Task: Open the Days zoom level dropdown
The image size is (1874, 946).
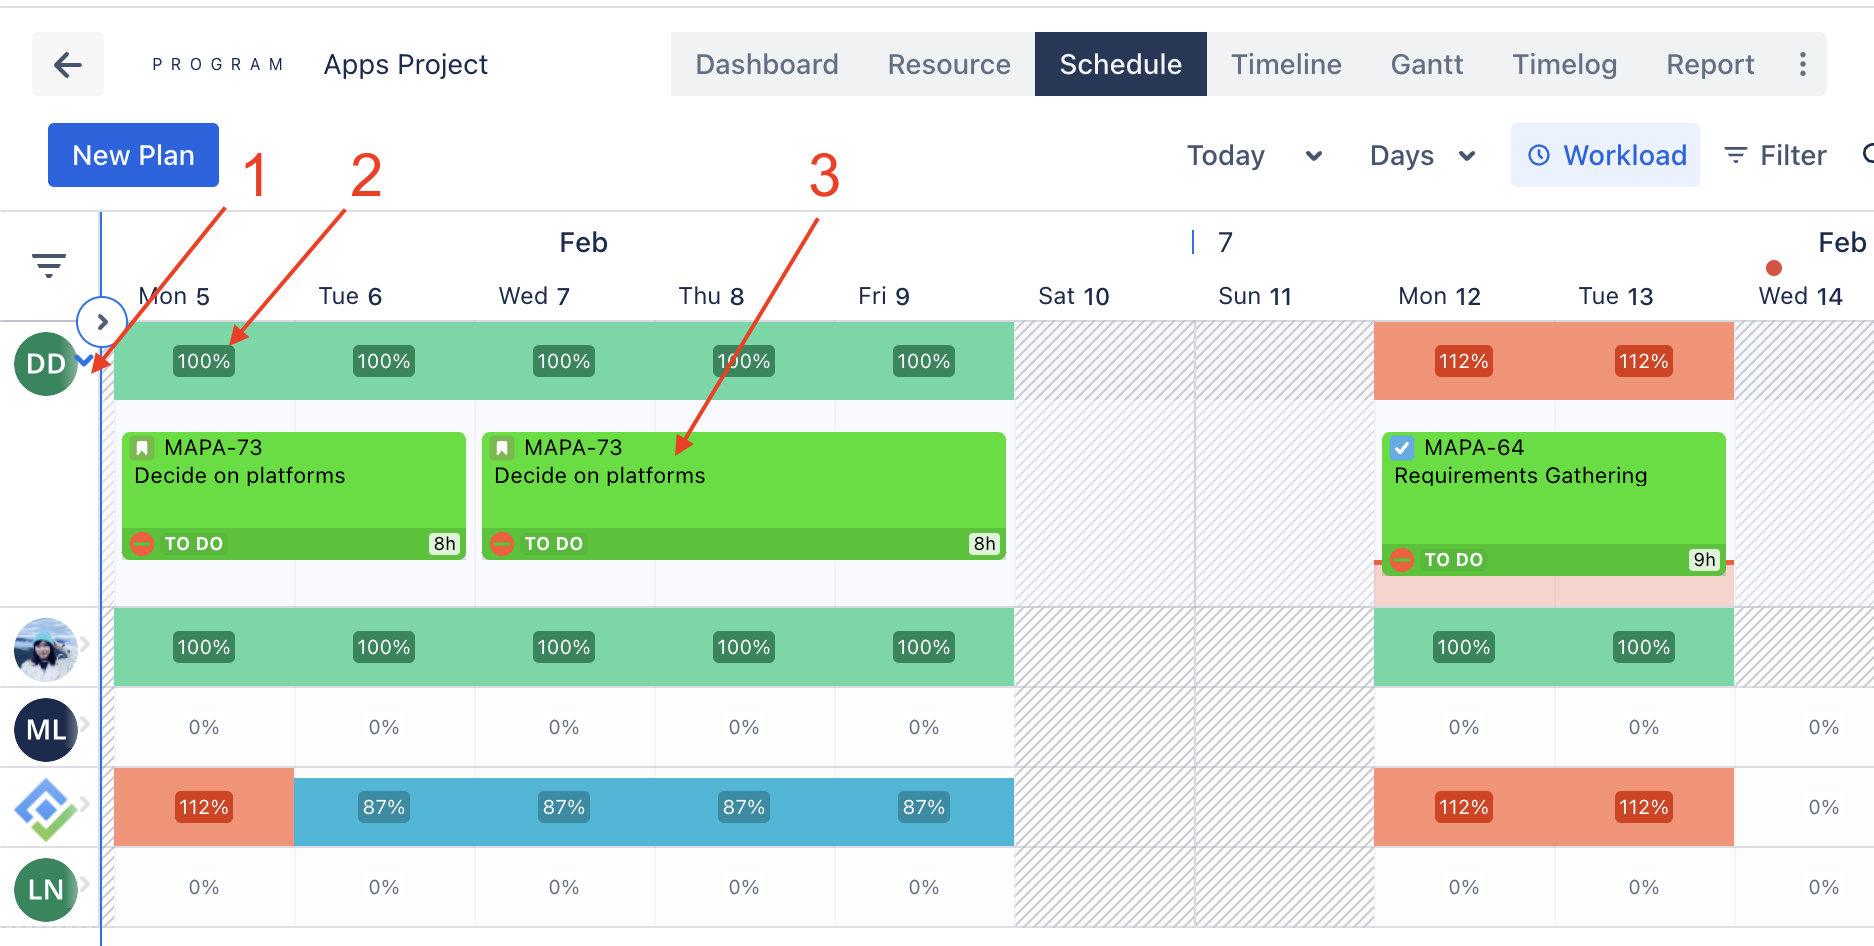Action: pos(1423,155)
